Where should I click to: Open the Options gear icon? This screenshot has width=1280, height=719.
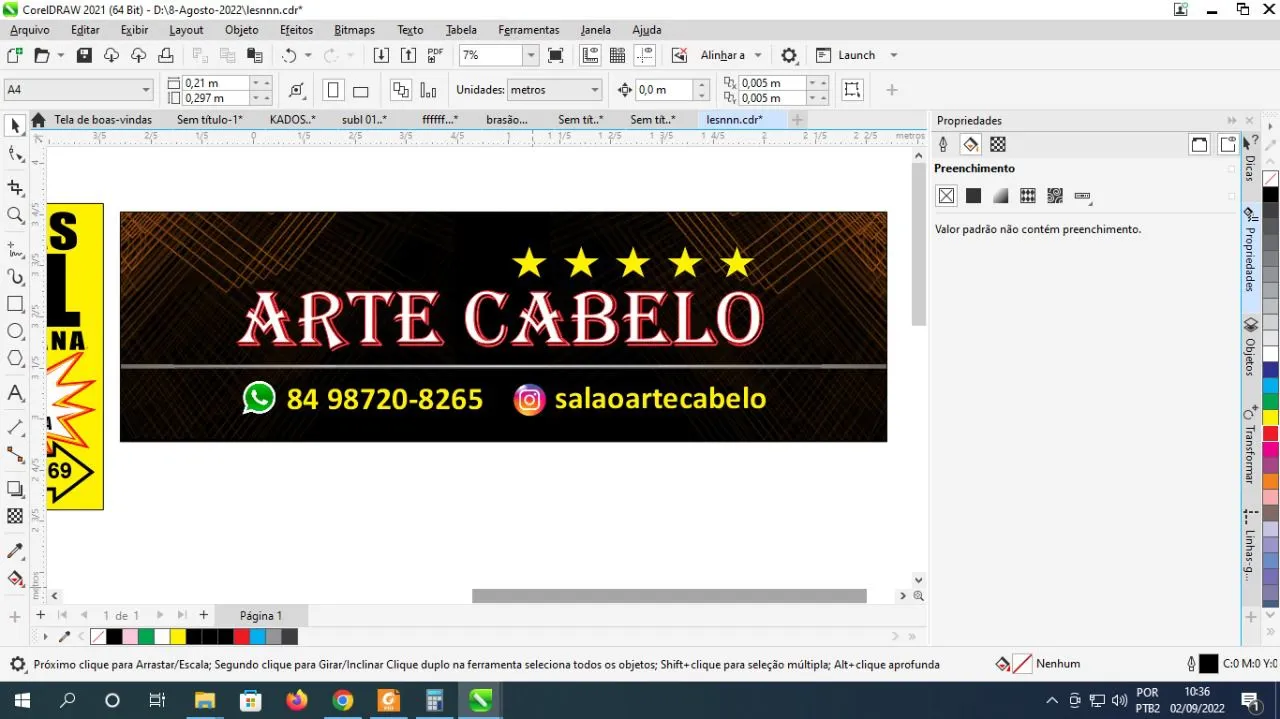coord(789,55)
